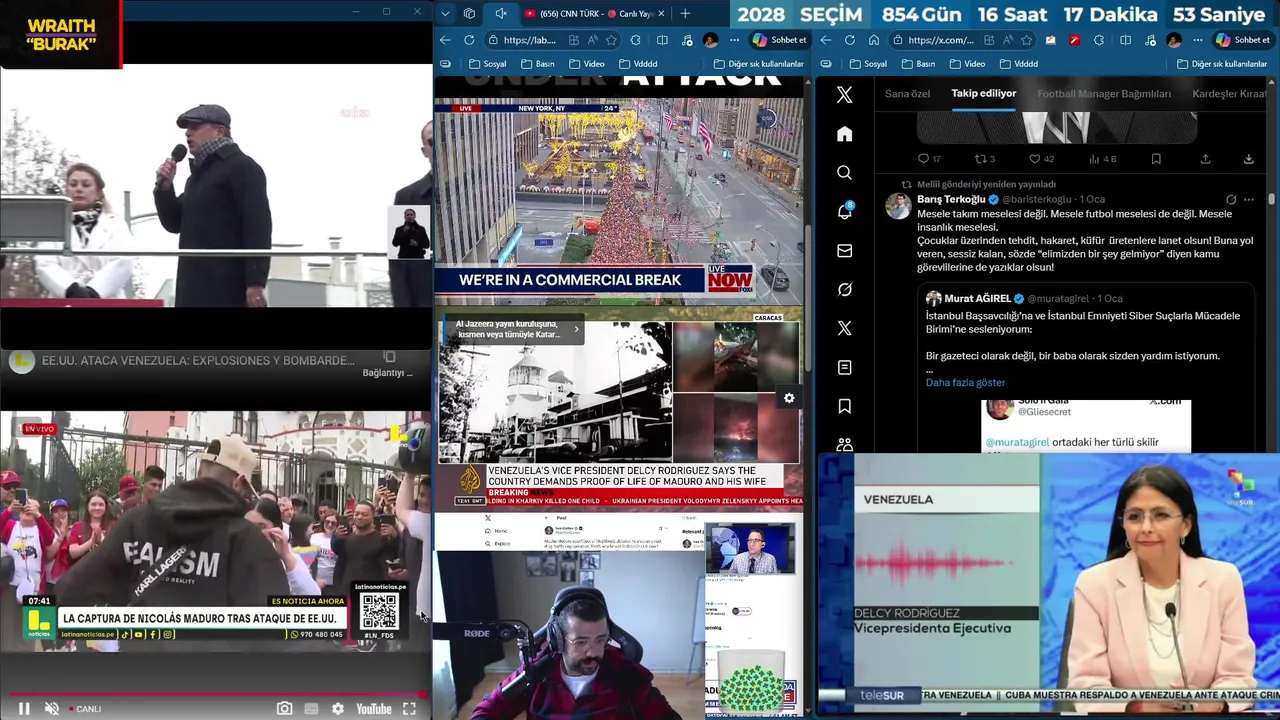Image resolution: width=1280 pixels, height=720 pixels.
Task: Open split screen in x.com browser
Action: pyautogui.click(x=1125, y=40)
